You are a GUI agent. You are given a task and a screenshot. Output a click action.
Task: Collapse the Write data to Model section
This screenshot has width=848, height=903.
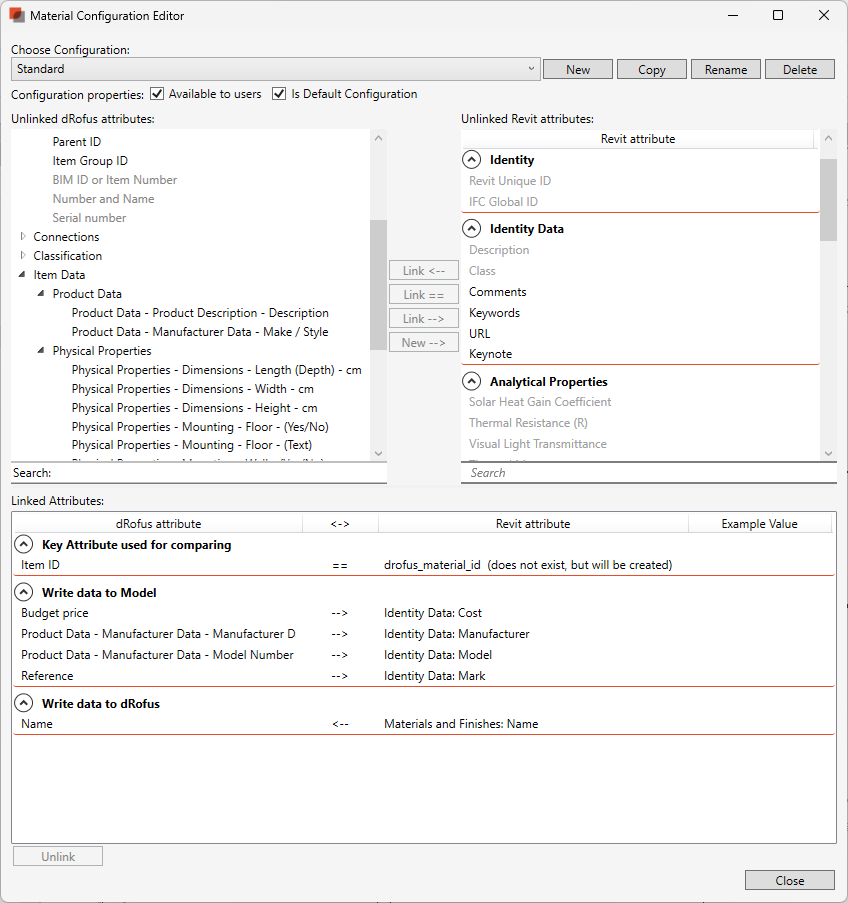tap(24, 593)
